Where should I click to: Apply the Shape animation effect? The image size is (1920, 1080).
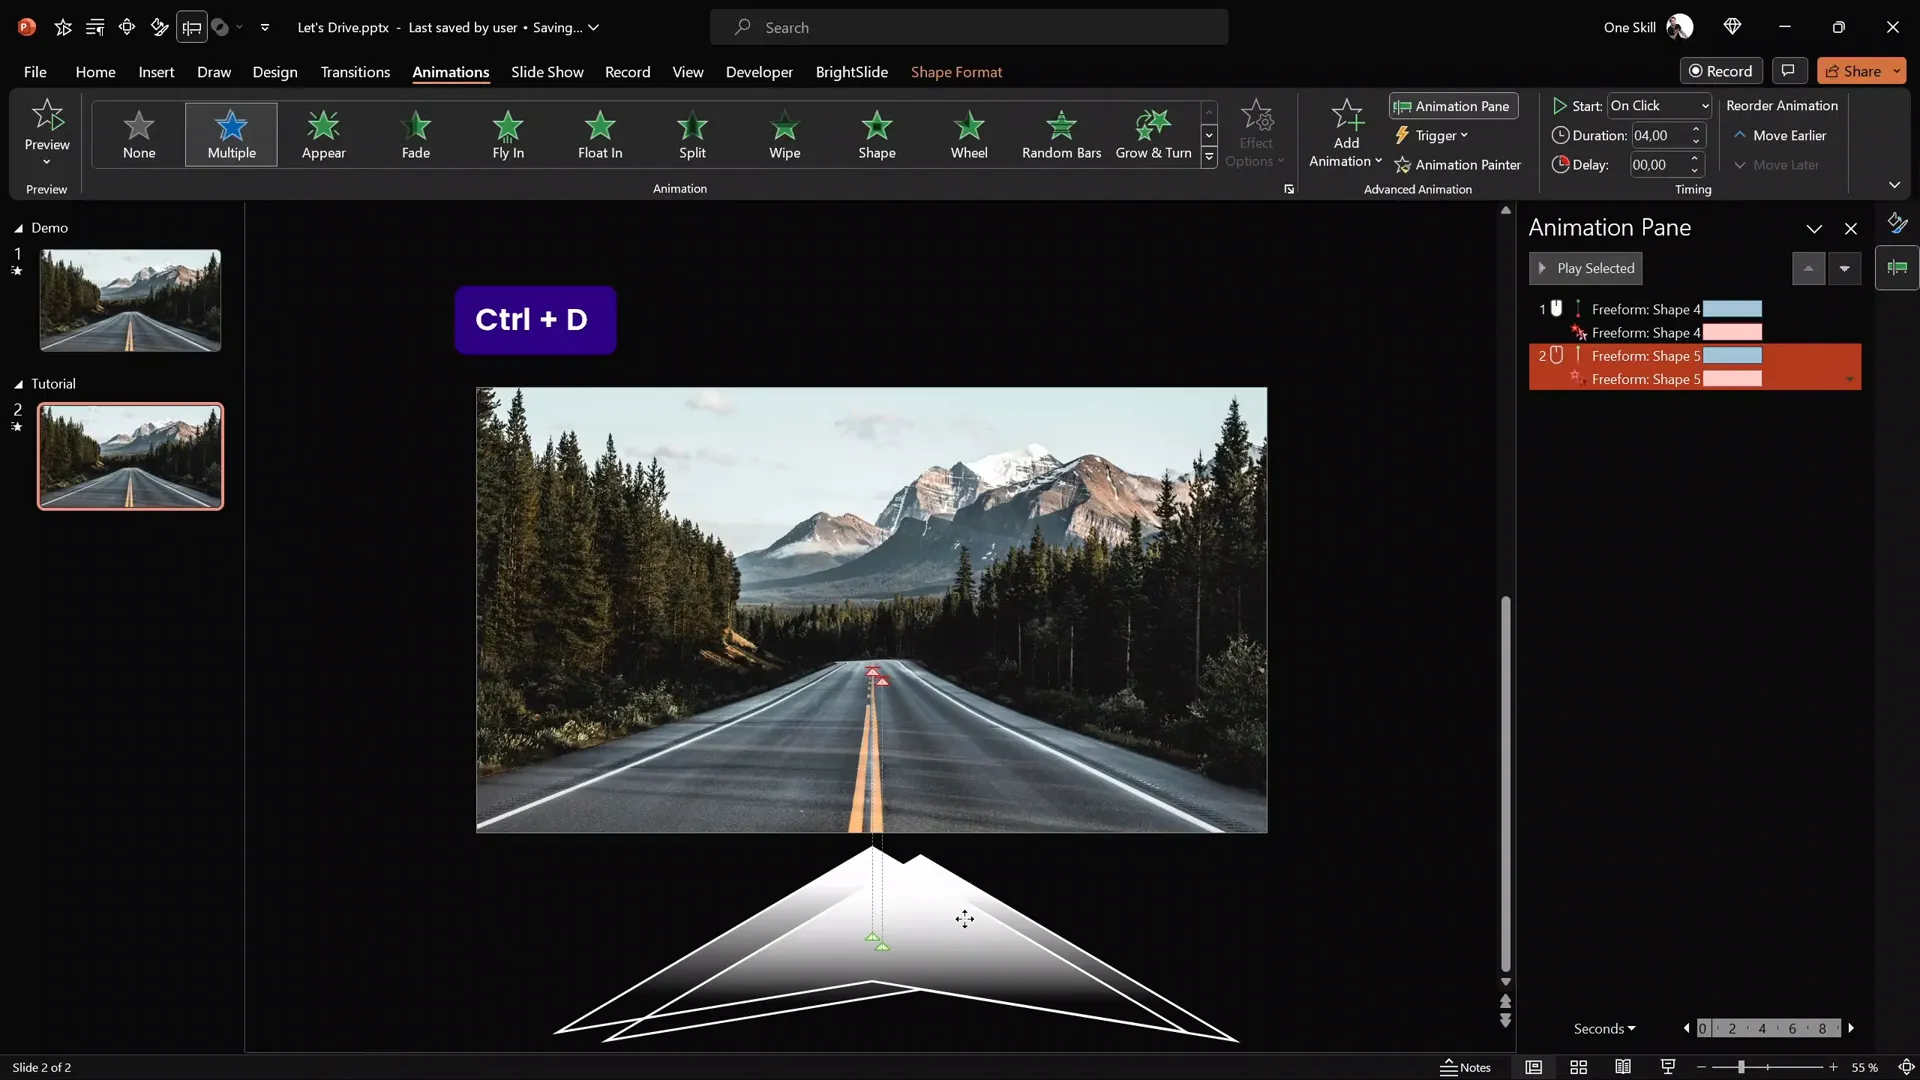pyautogui.click(x=877, y=134)
